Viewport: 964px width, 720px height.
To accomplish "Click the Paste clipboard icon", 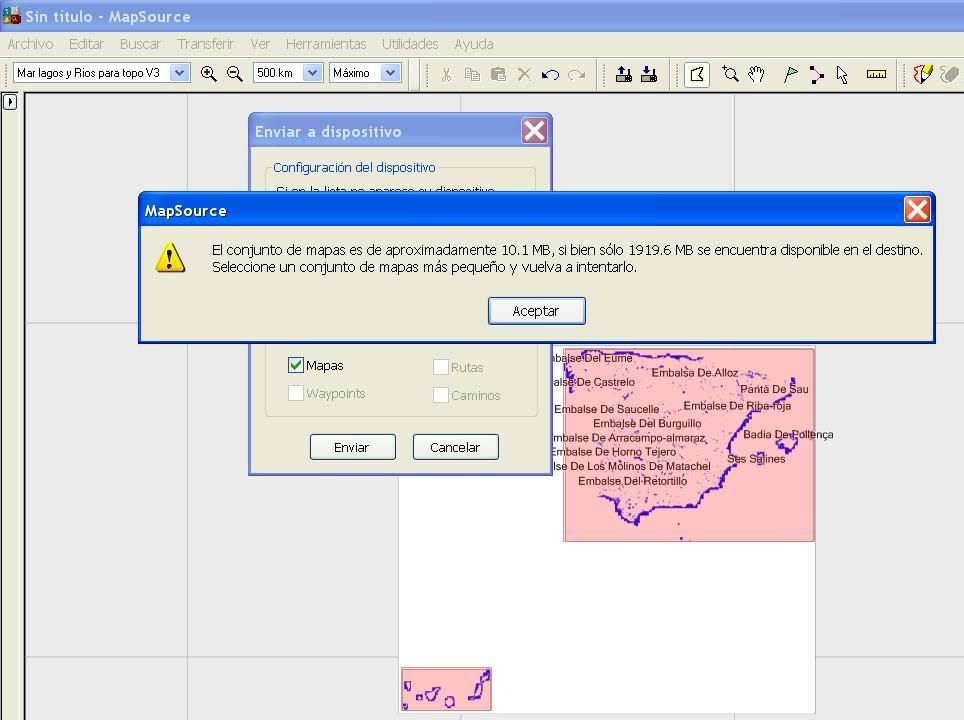I will pos(498,74).
